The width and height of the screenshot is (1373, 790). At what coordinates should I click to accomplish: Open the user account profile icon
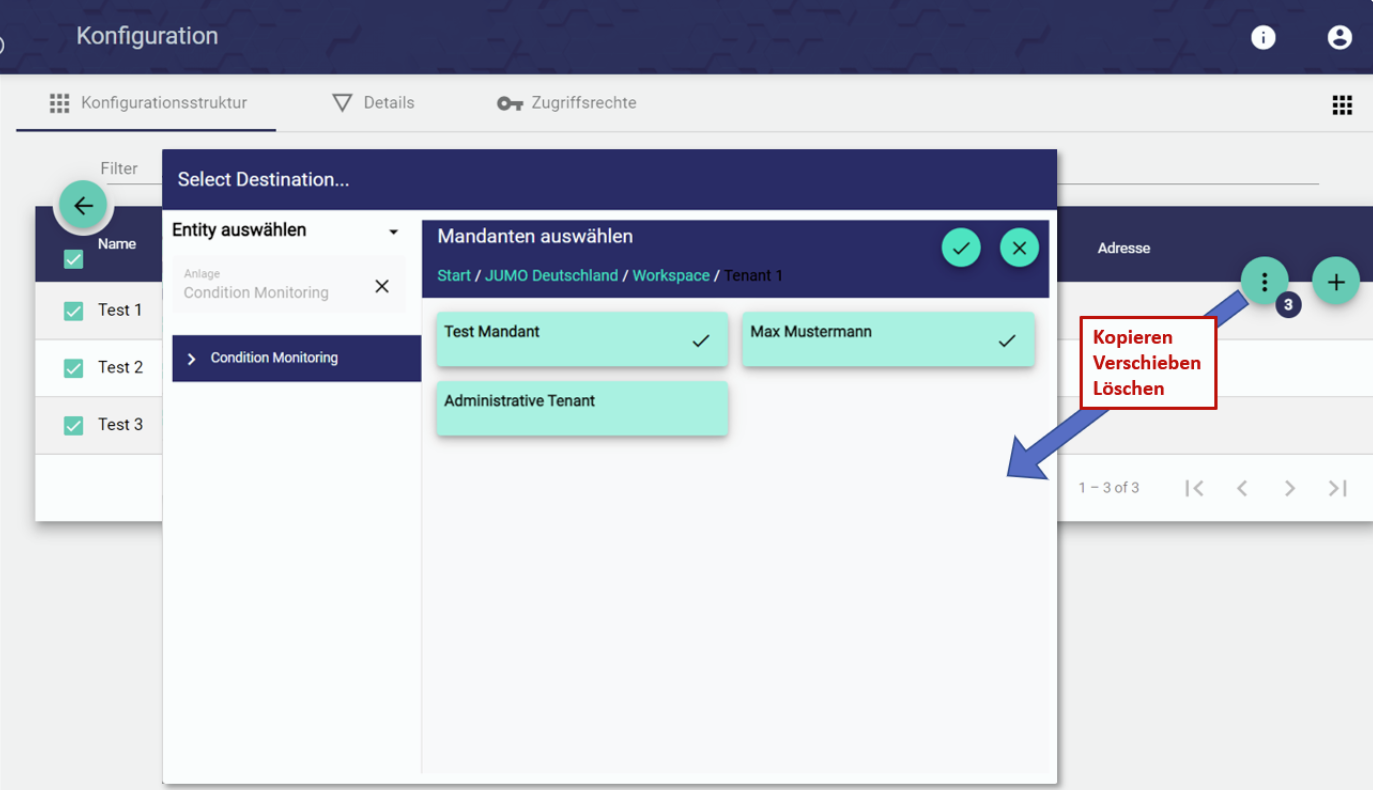[x=1339, y=38]
